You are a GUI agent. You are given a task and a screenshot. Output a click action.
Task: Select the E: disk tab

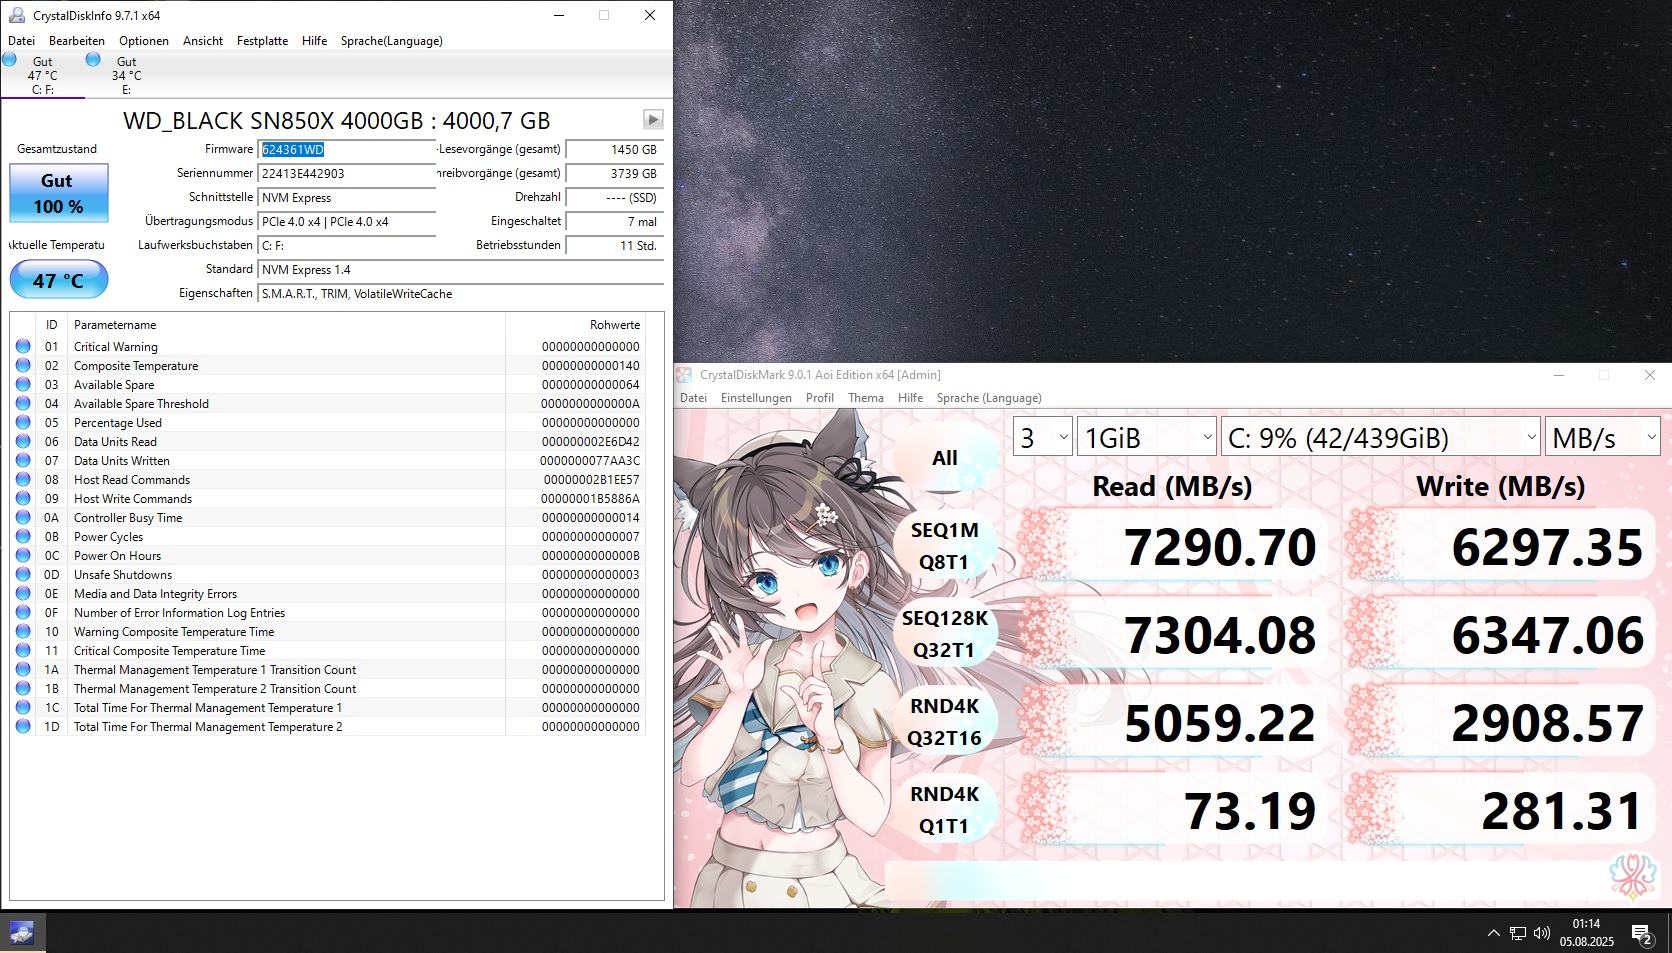[126, 75]
